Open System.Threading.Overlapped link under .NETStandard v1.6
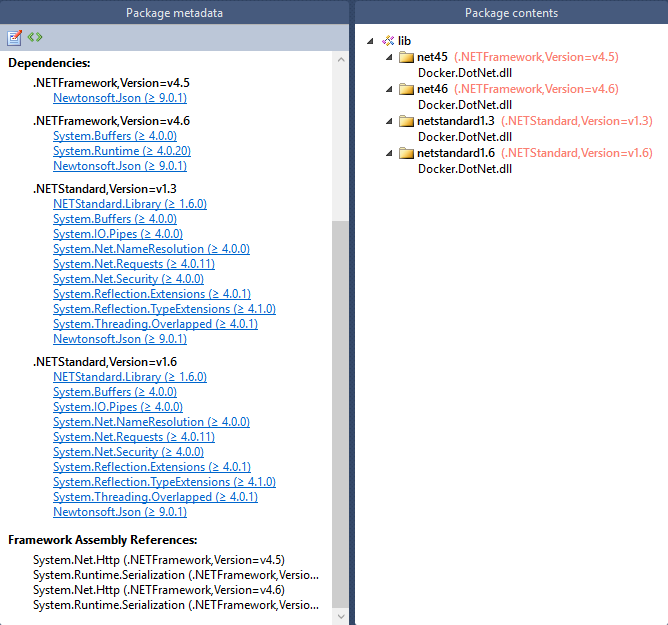Screen dimensions: 668x625 tap(155, 497)
